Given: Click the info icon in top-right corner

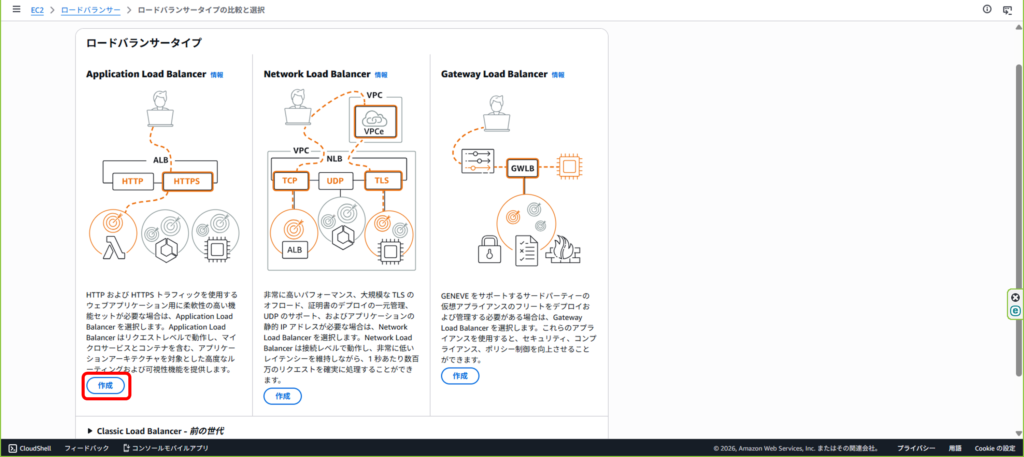Looking at the screenshot, I should 987,9.
